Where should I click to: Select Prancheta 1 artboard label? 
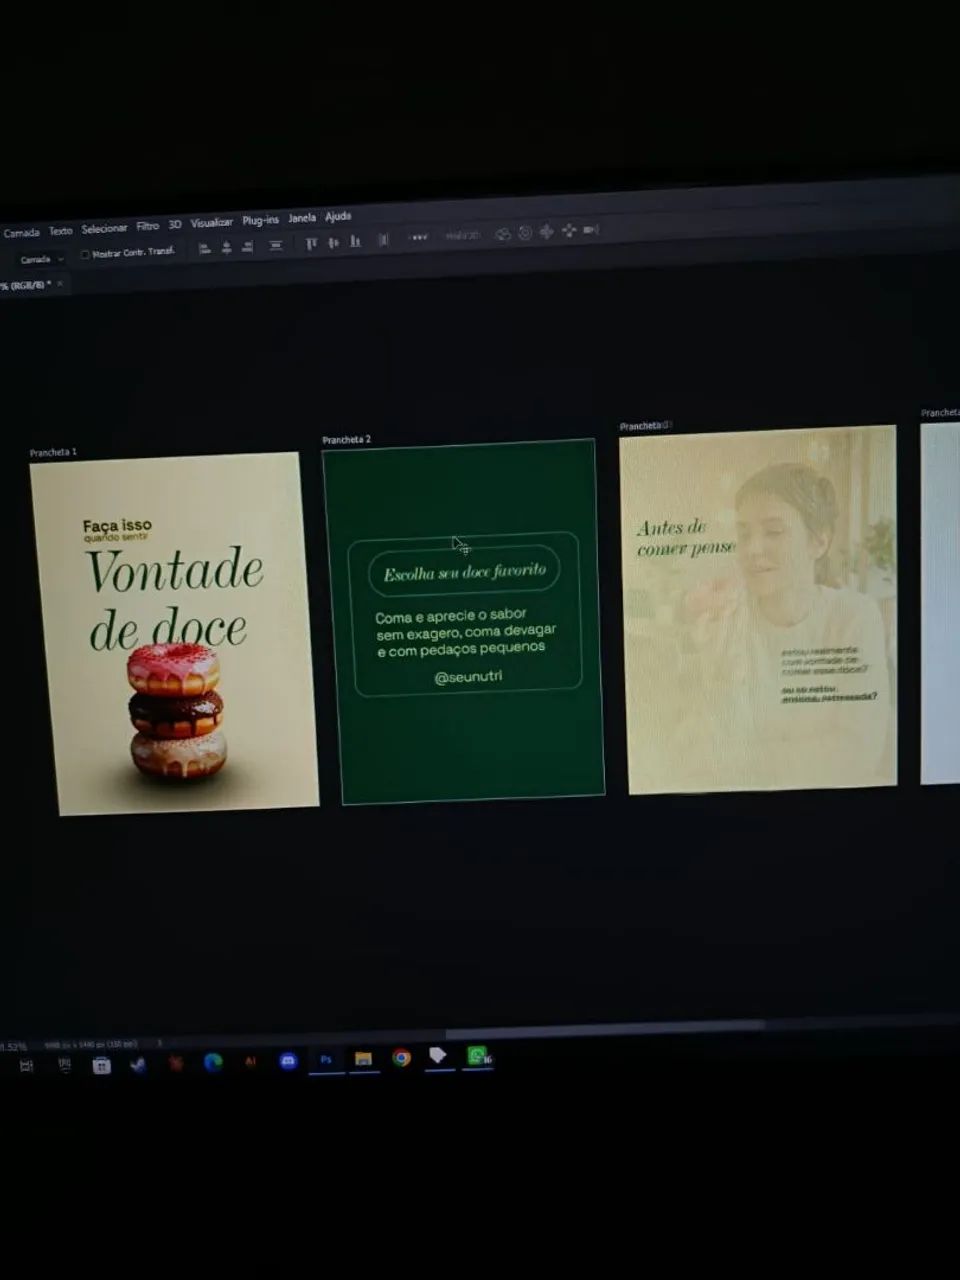pos(53,452)
